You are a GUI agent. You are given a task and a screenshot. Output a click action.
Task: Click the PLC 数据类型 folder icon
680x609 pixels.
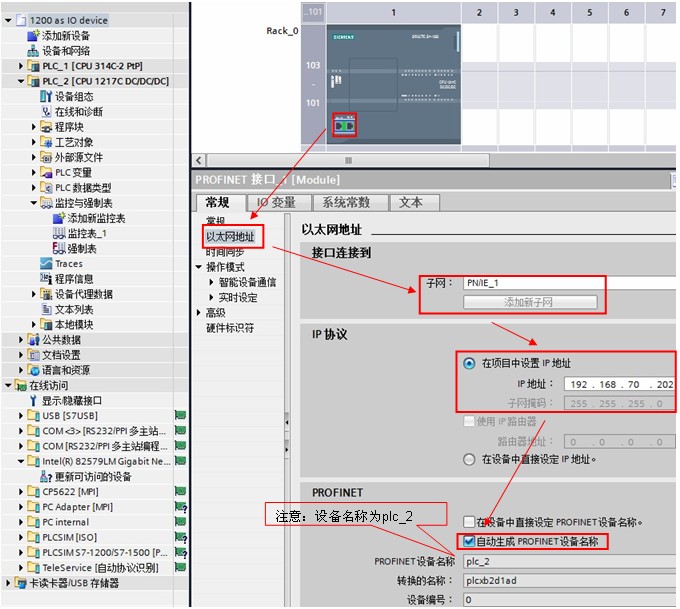tap(46, 187)
